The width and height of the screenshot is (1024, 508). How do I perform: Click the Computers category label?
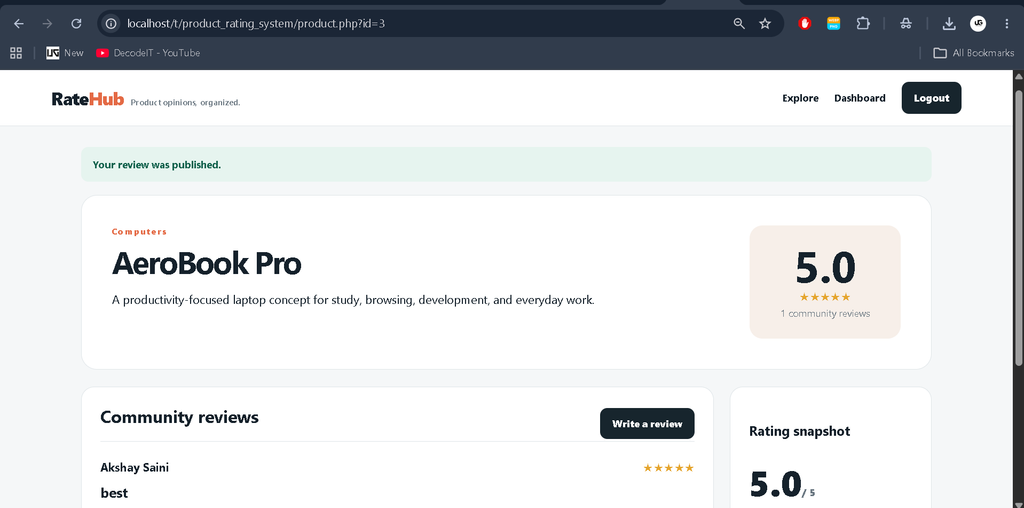pos(139,232)
